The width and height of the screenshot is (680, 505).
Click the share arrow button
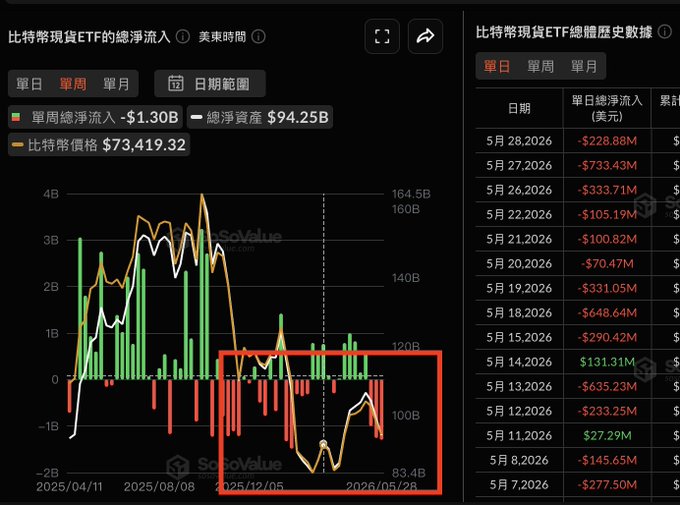(425, 36)
